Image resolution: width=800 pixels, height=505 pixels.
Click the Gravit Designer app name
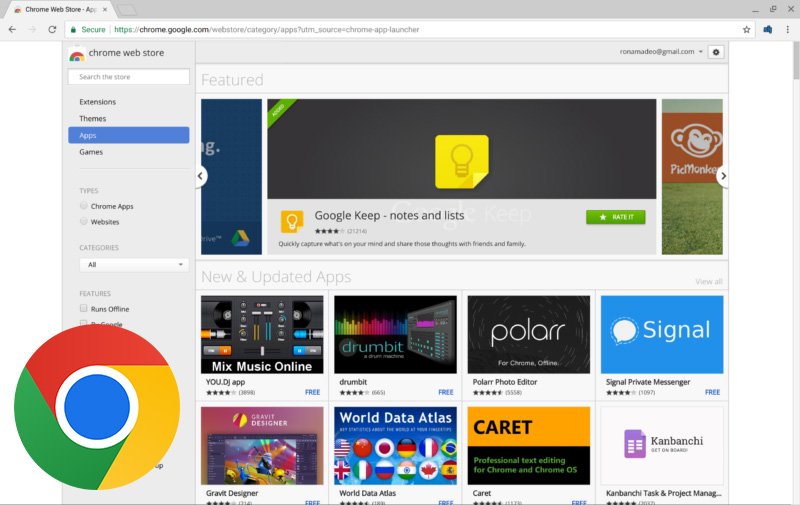coord(232,493)
